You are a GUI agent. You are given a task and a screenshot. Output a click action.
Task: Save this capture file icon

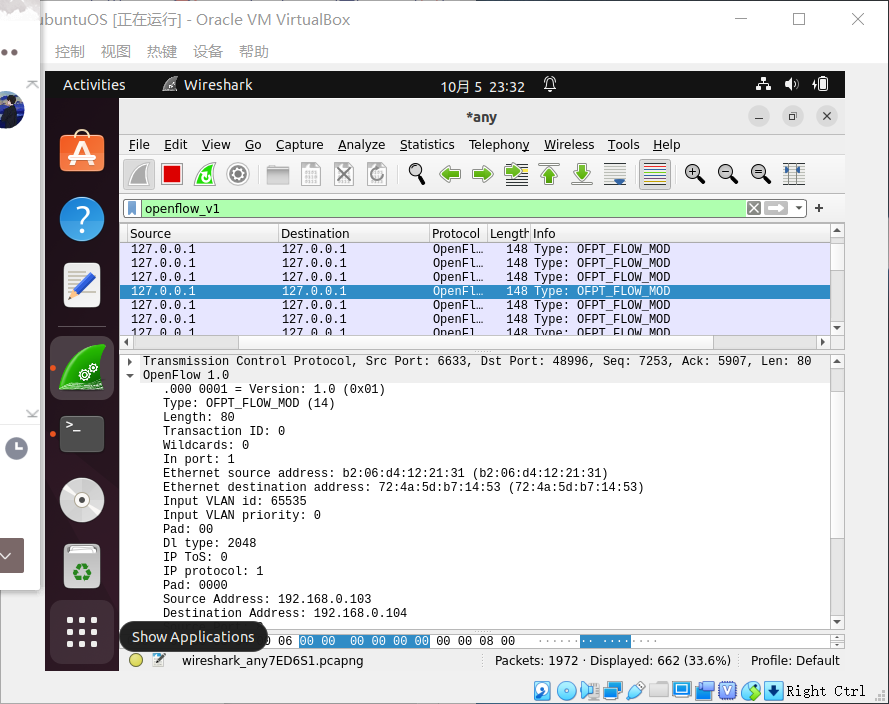click(x=311, y=174)
